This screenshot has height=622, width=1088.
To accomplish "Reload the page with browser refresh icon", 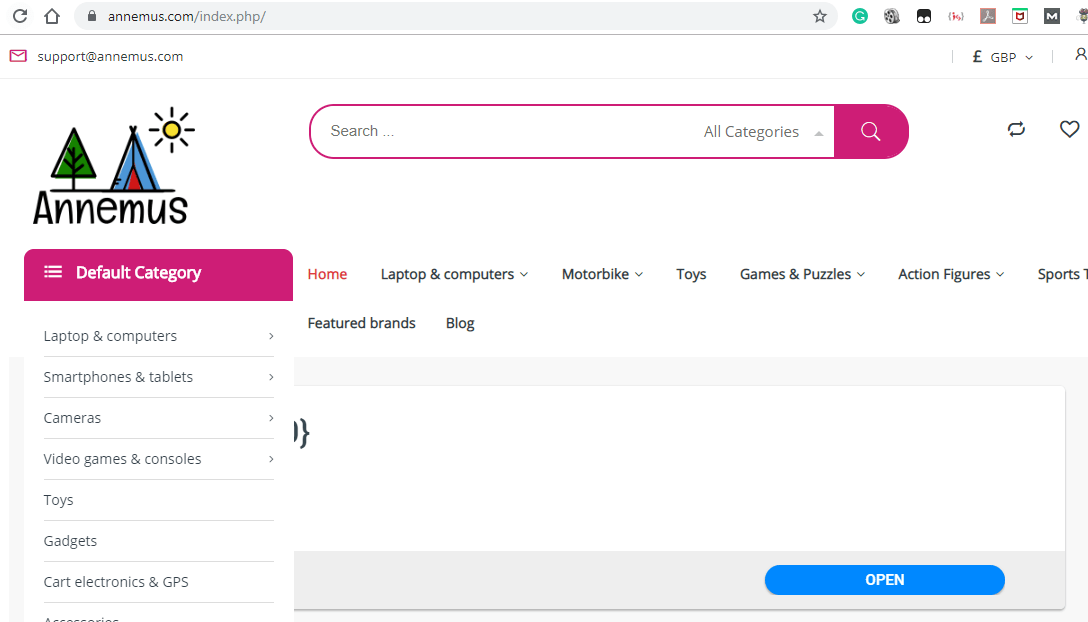I will [20, 16].
